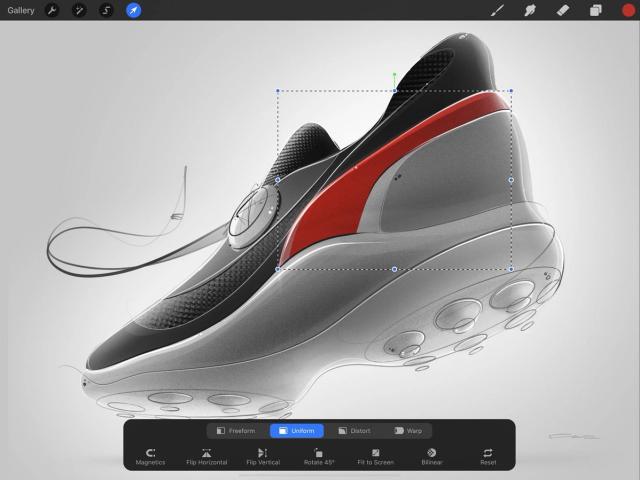640x480 pixels.
Task: Click the top-right transform corner handle
Action: (511, 91)
